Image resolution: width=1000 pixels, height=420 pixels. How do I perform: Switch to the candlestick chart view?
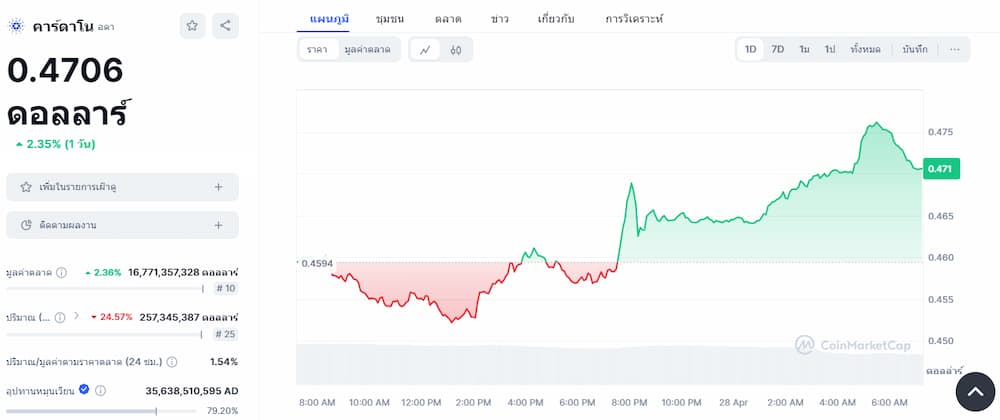click(x=456, y=49)
